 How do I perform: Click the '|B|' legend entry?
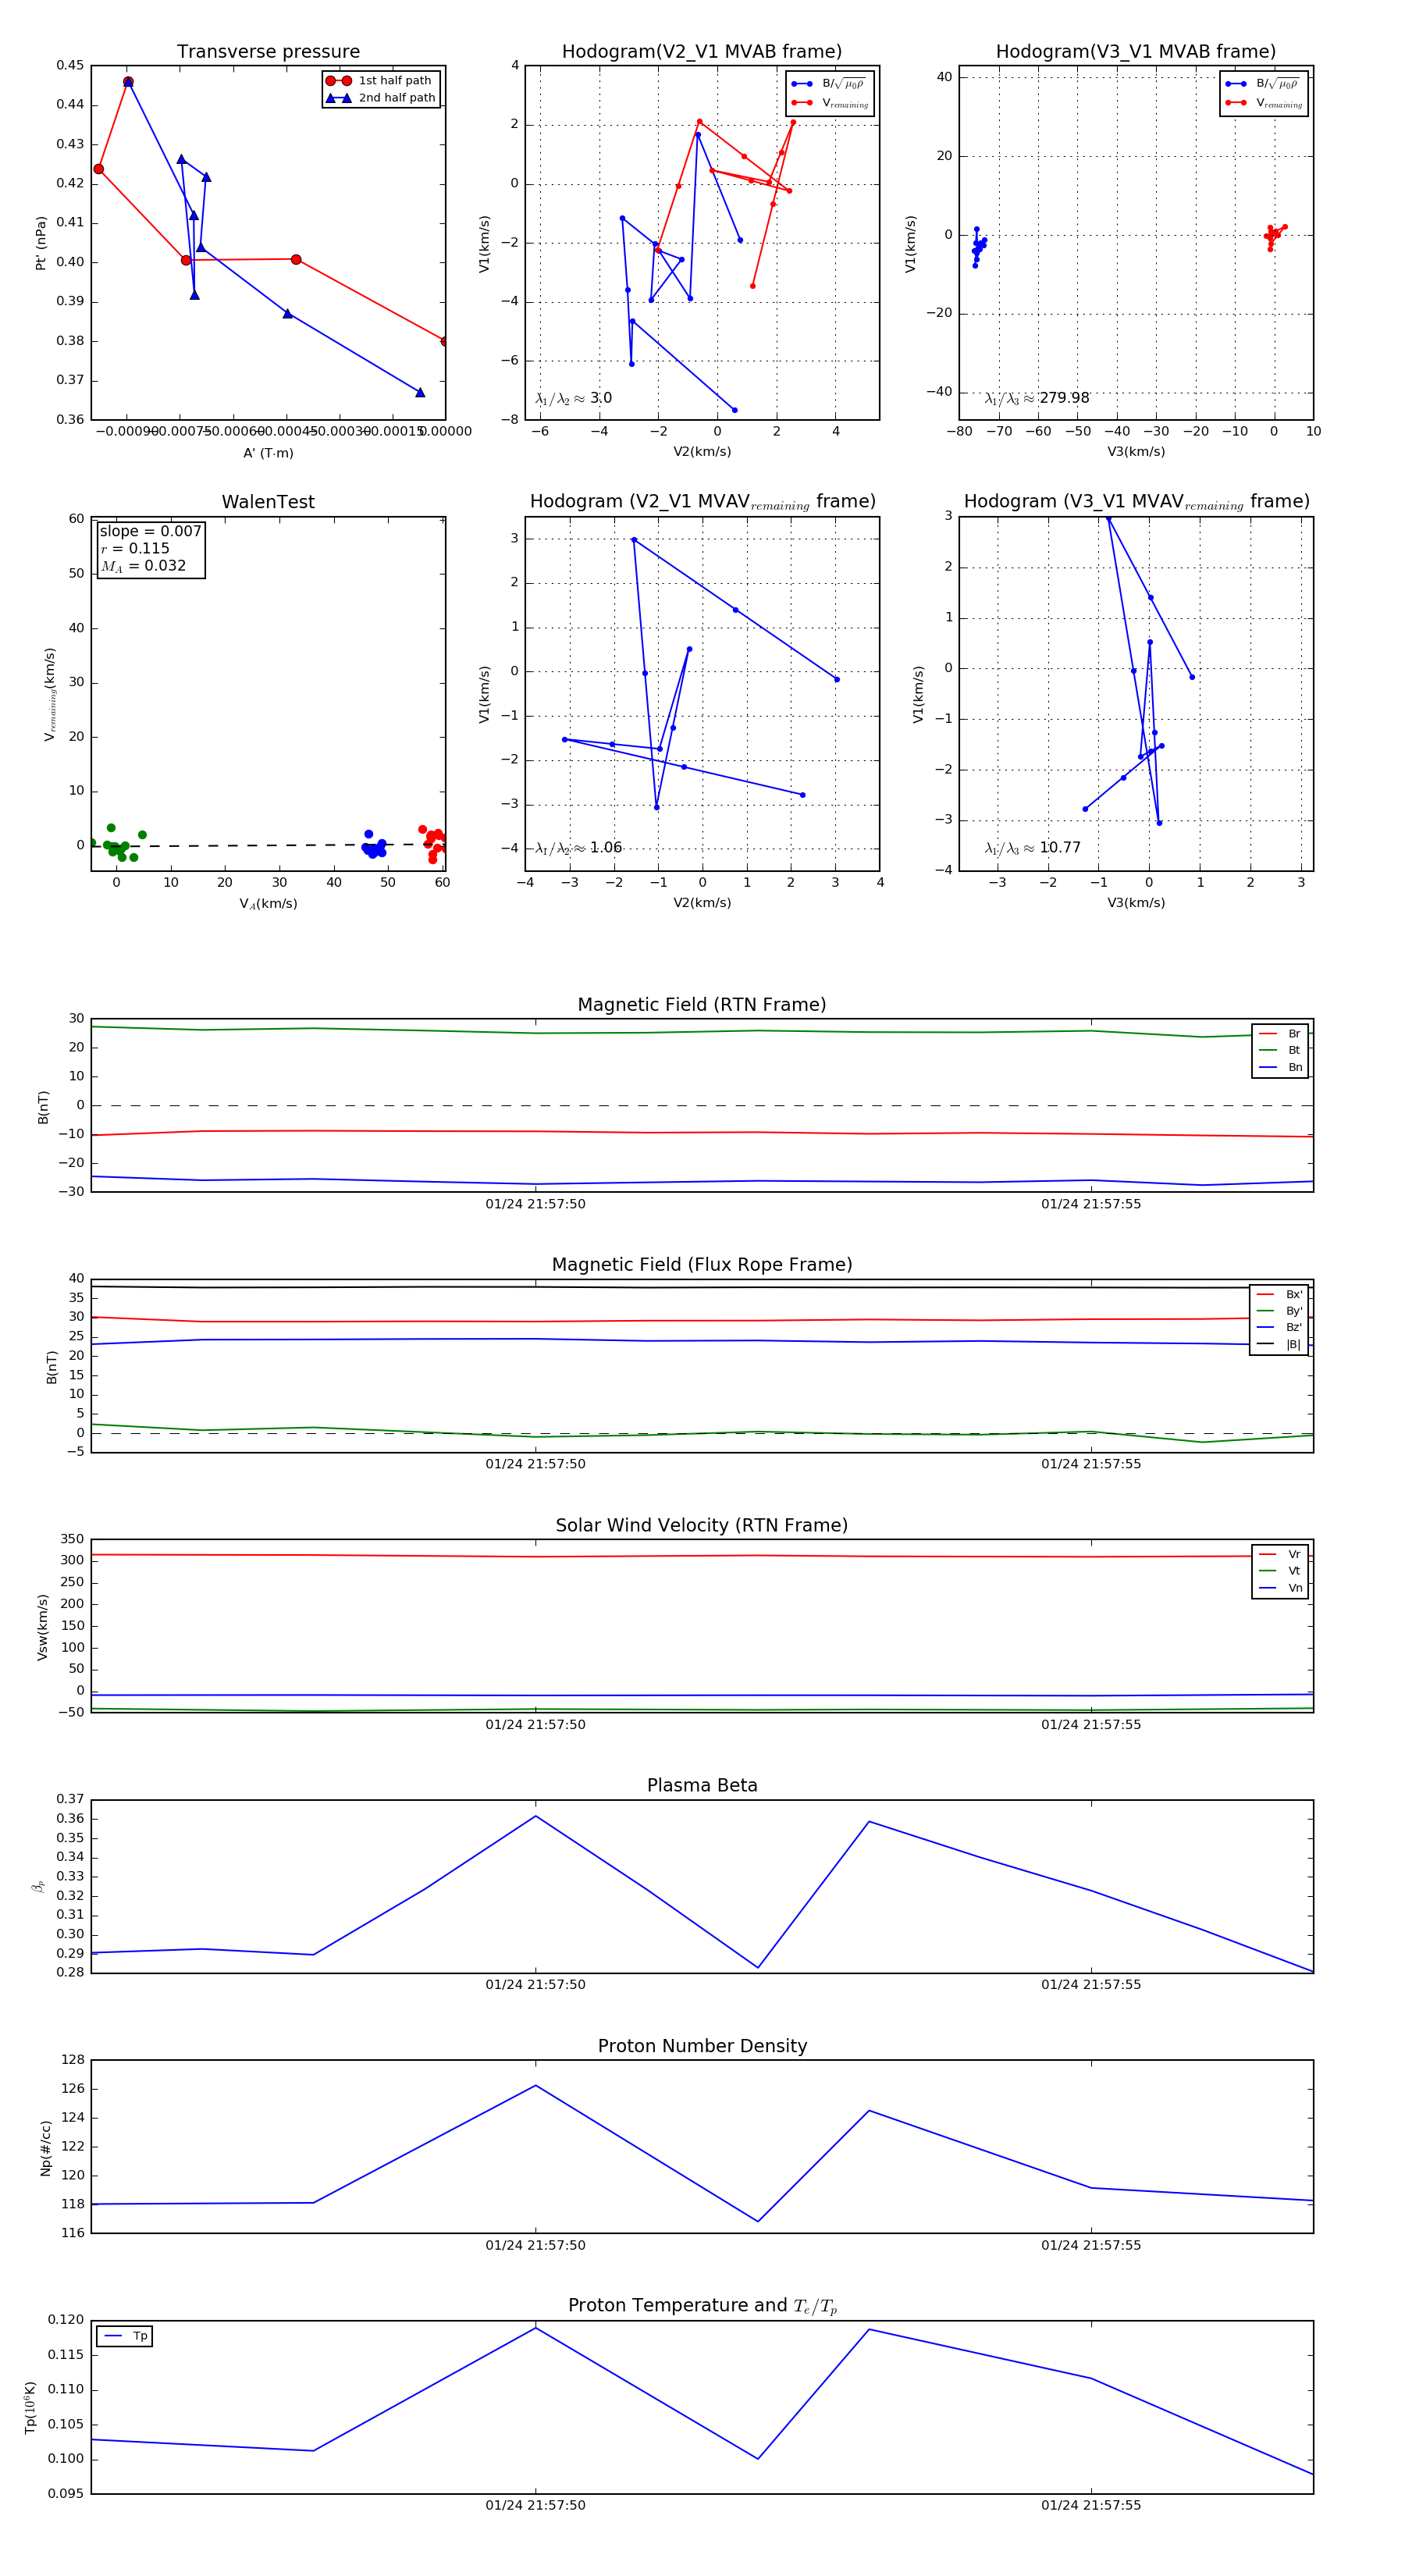(1279, 1344)
